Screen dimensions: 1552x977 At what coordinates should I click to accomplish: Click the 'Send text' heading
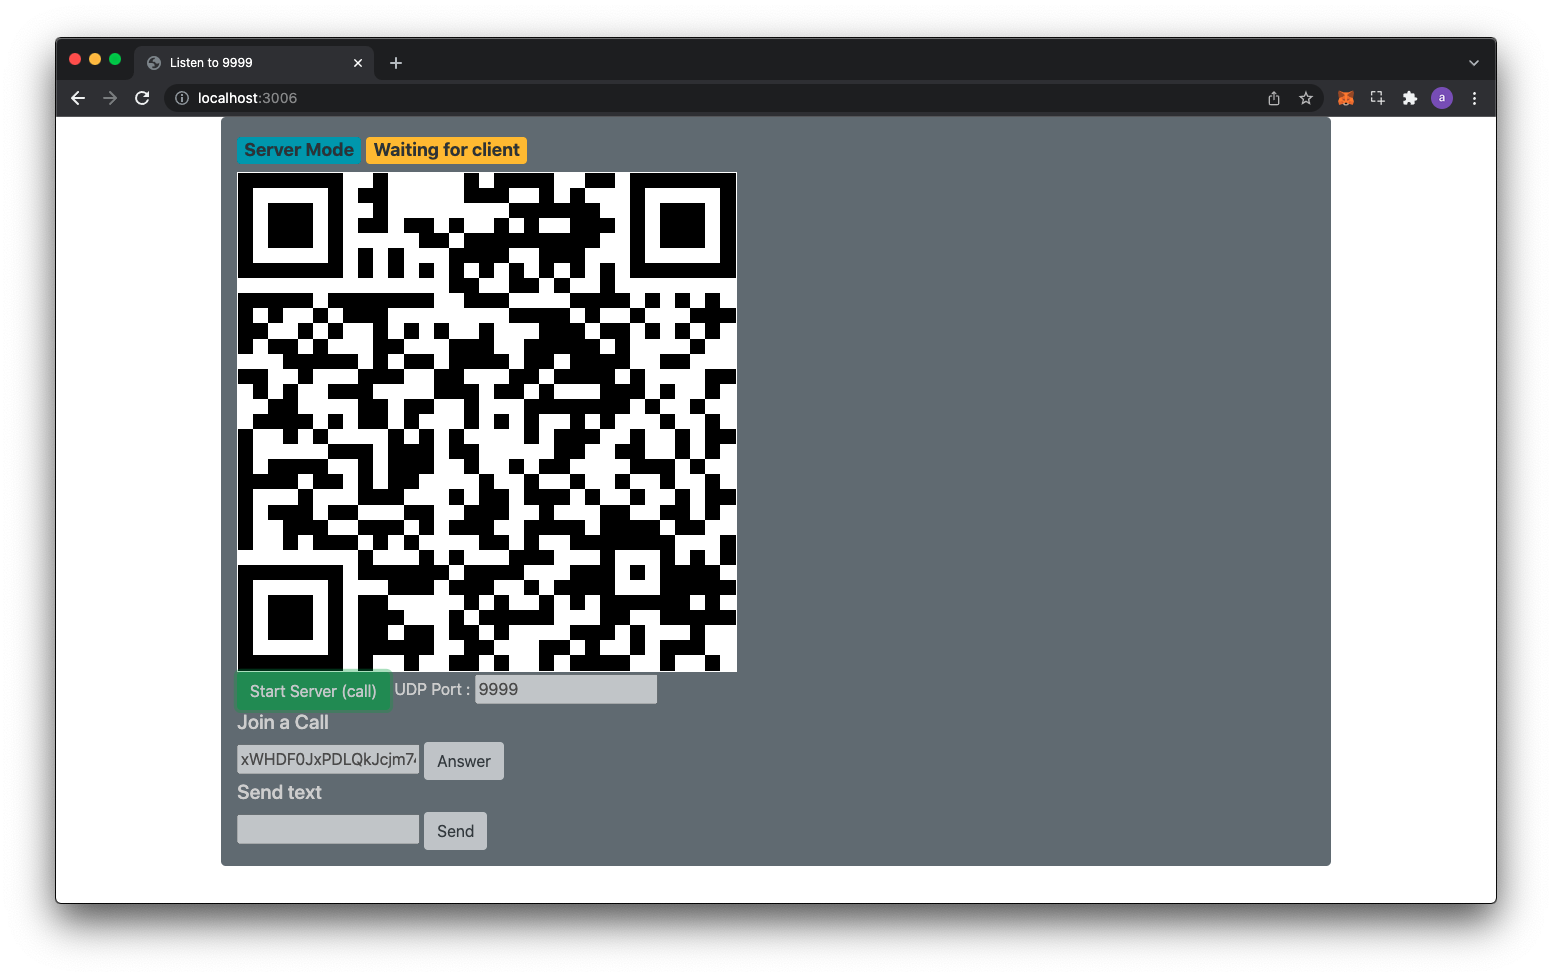[x=279, y=792]
